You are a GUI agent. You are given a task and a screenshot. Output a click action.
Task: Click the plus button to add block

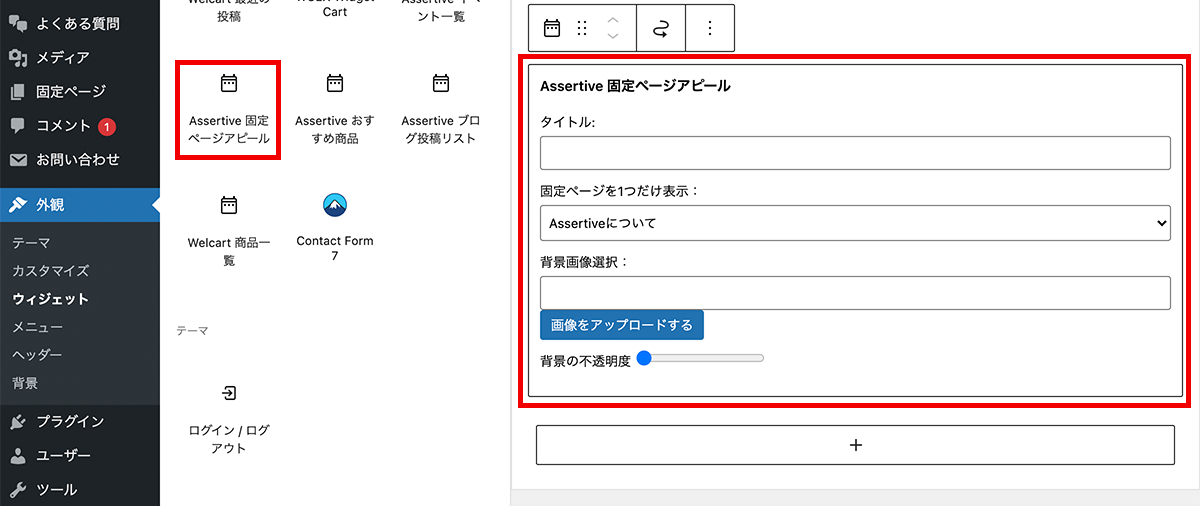[x=855, y=445]
